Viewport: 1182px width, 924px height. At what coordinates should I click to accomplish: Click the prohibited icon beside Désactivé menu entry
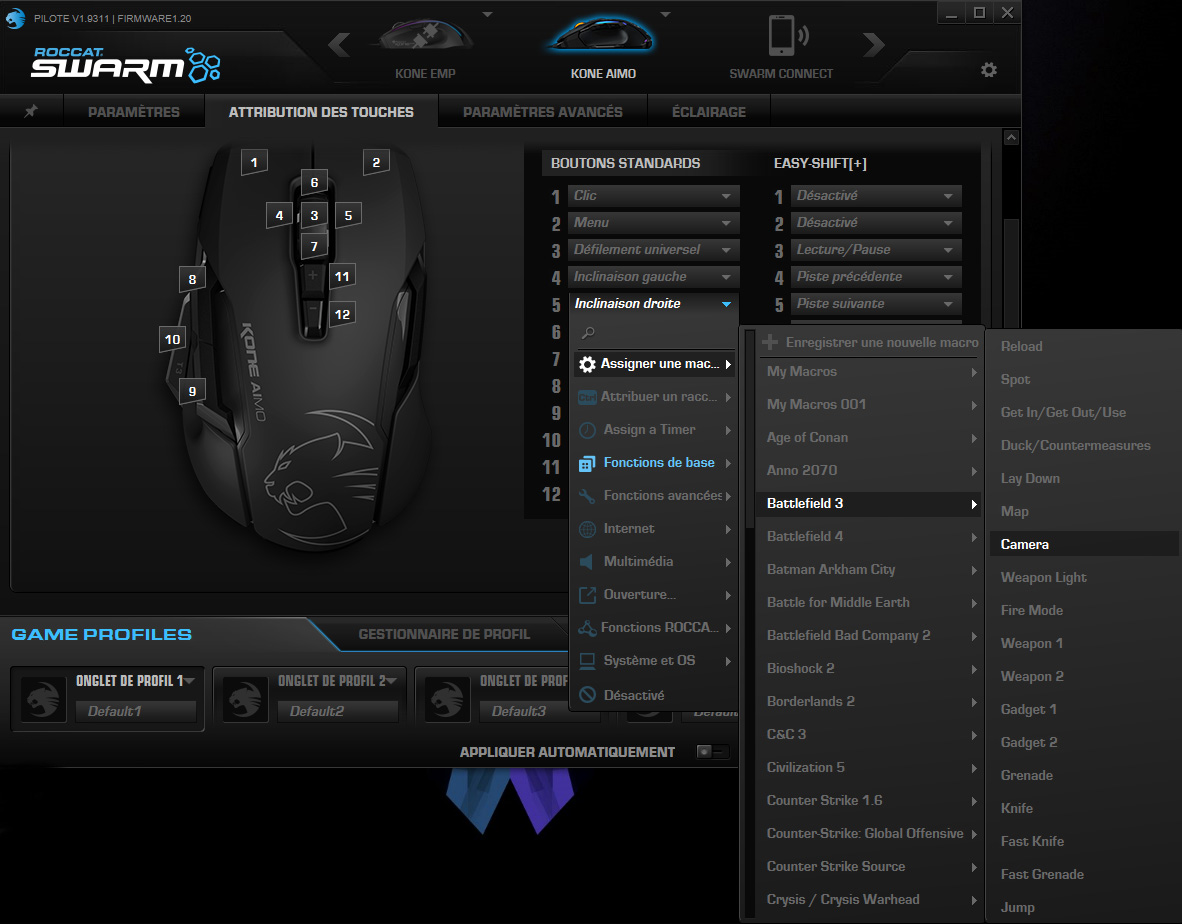[x=587, y=695]
